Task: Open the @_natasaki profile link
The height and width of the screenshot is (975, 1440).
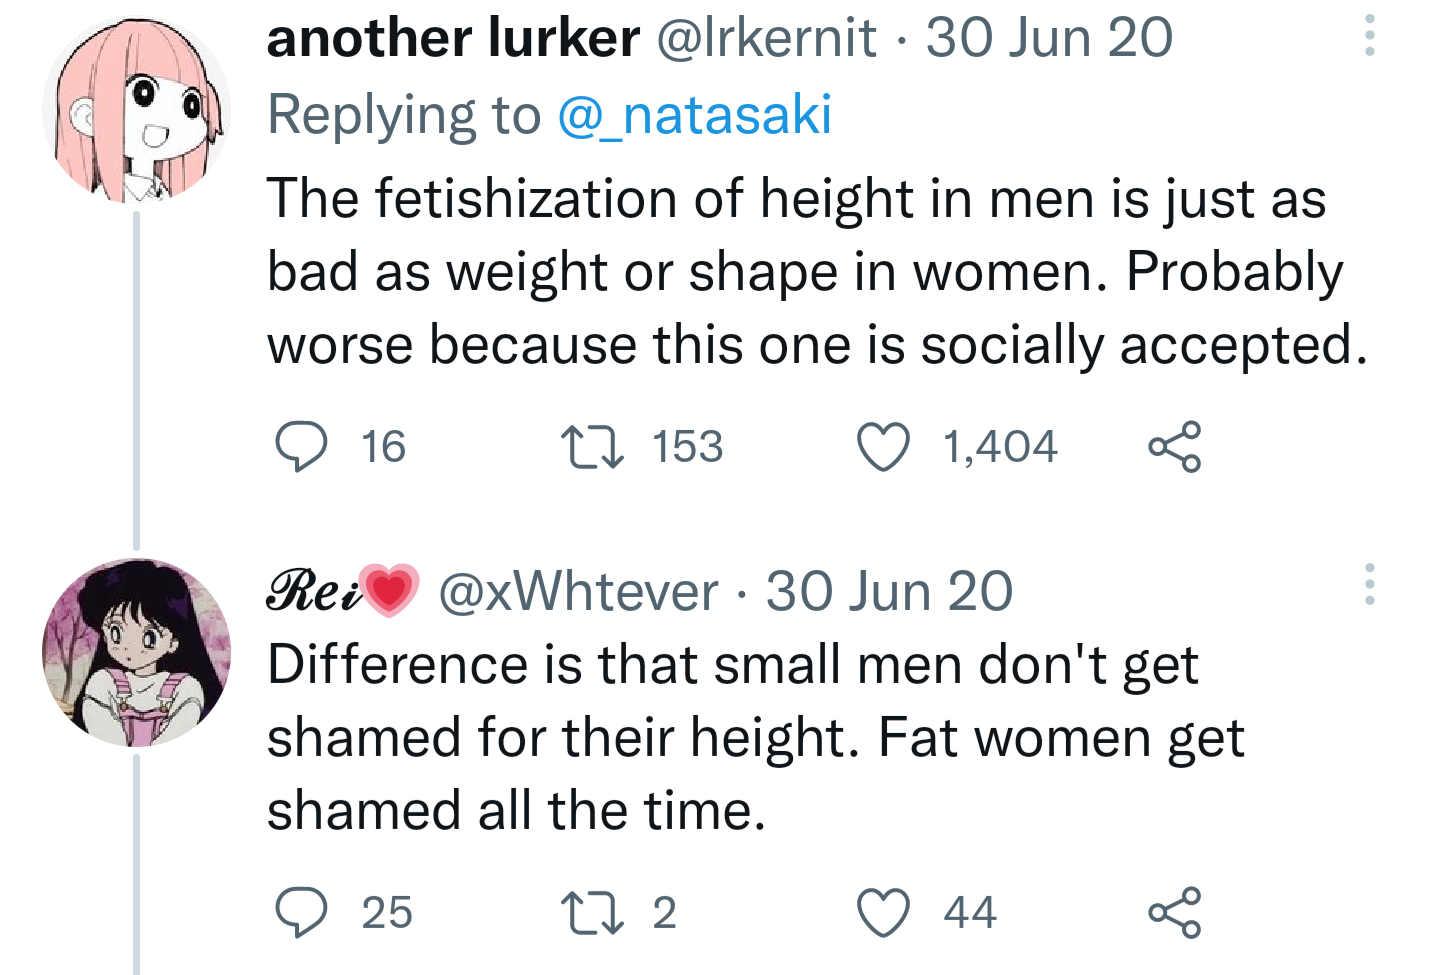Action: tap(694, 115)
